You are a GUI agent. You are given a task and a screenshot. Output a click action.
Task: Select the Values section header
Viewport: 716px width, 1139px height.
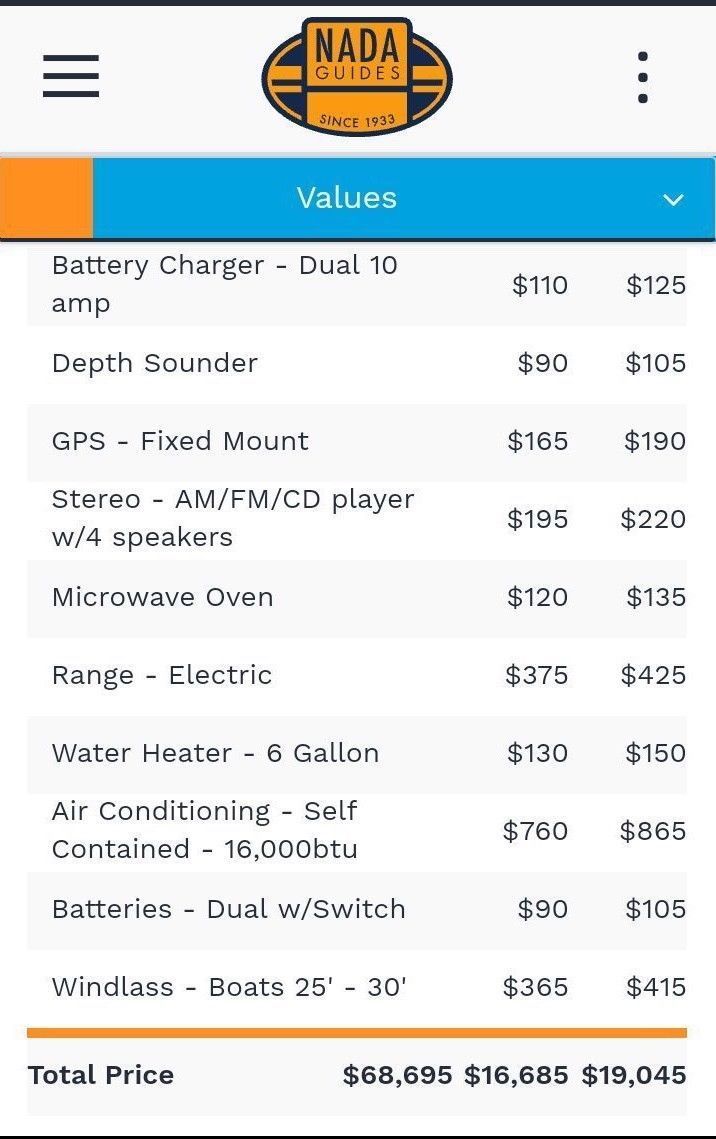tap(404, 198)
